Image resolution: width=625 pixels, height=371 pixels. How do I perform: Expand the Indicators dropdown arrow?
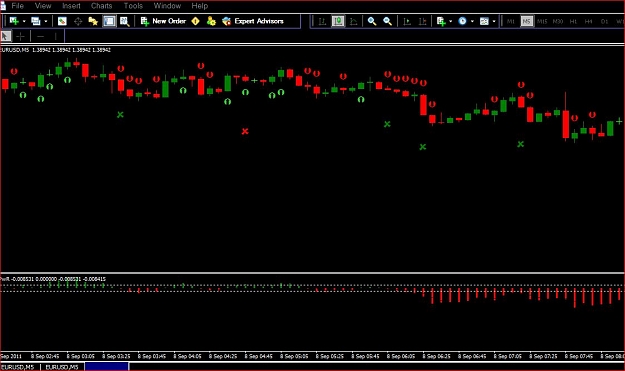(x=450, y=21)
